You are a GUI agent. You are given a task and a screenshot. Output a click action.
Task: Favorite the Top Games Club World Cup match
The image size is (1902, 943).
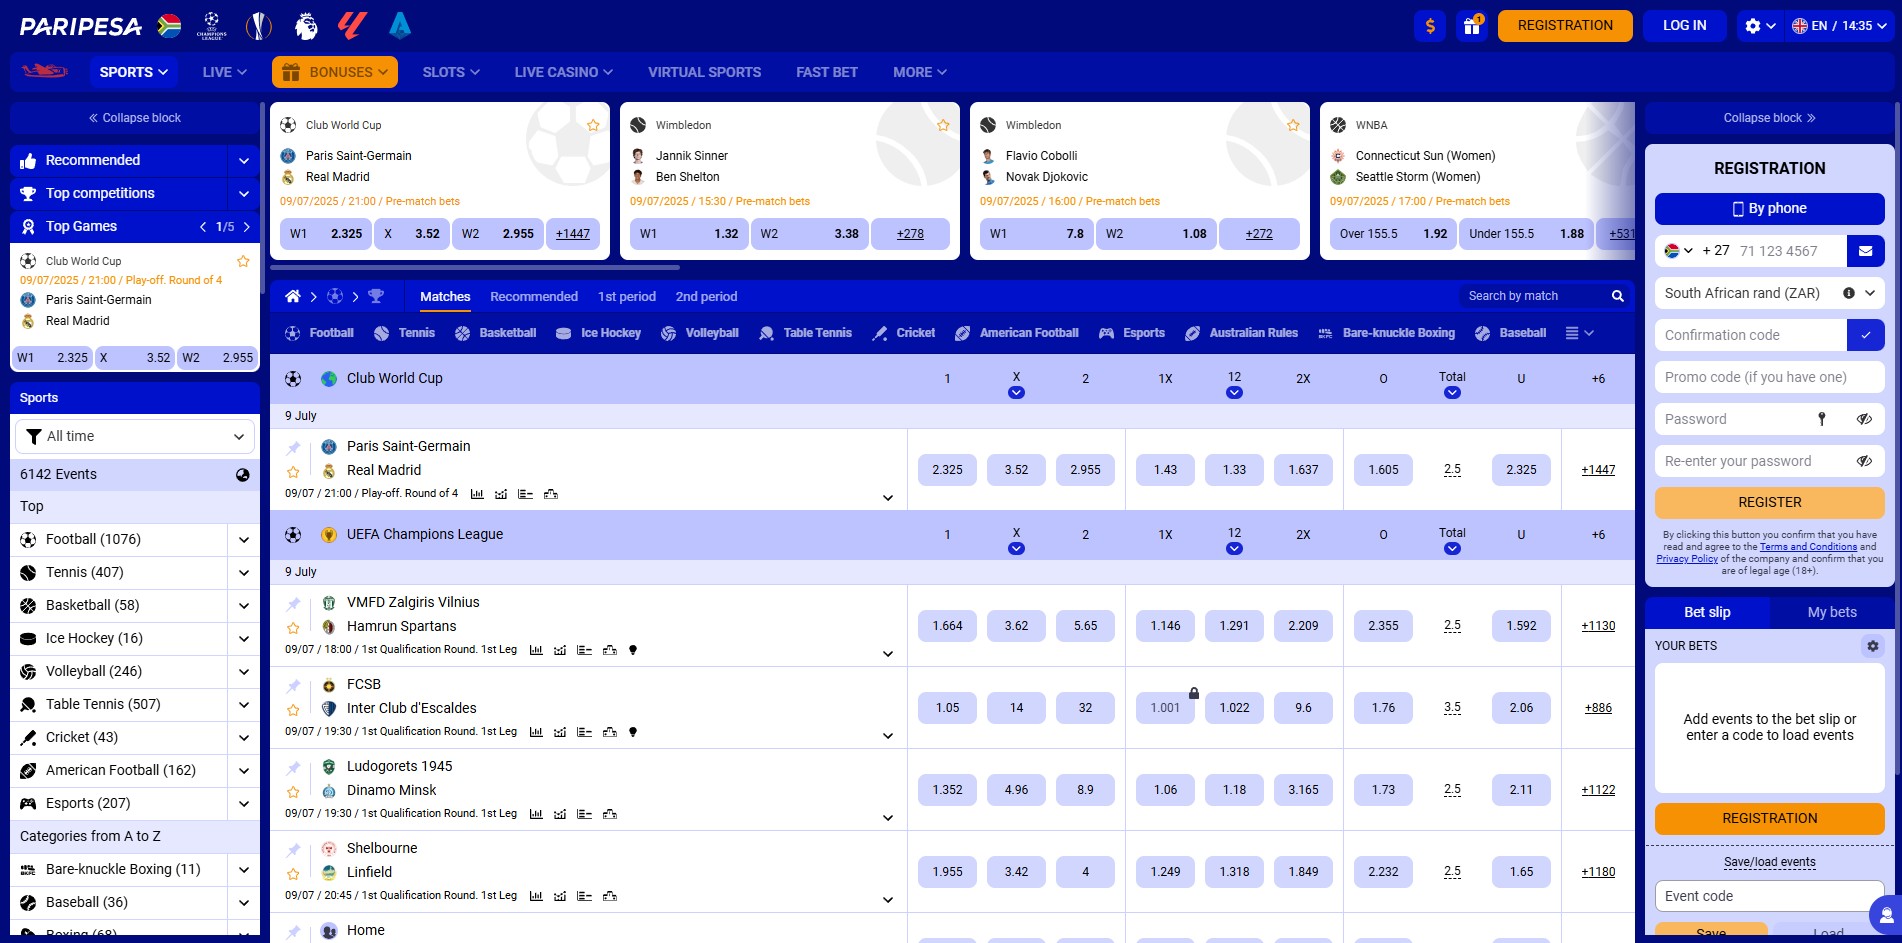click(243, 261)
